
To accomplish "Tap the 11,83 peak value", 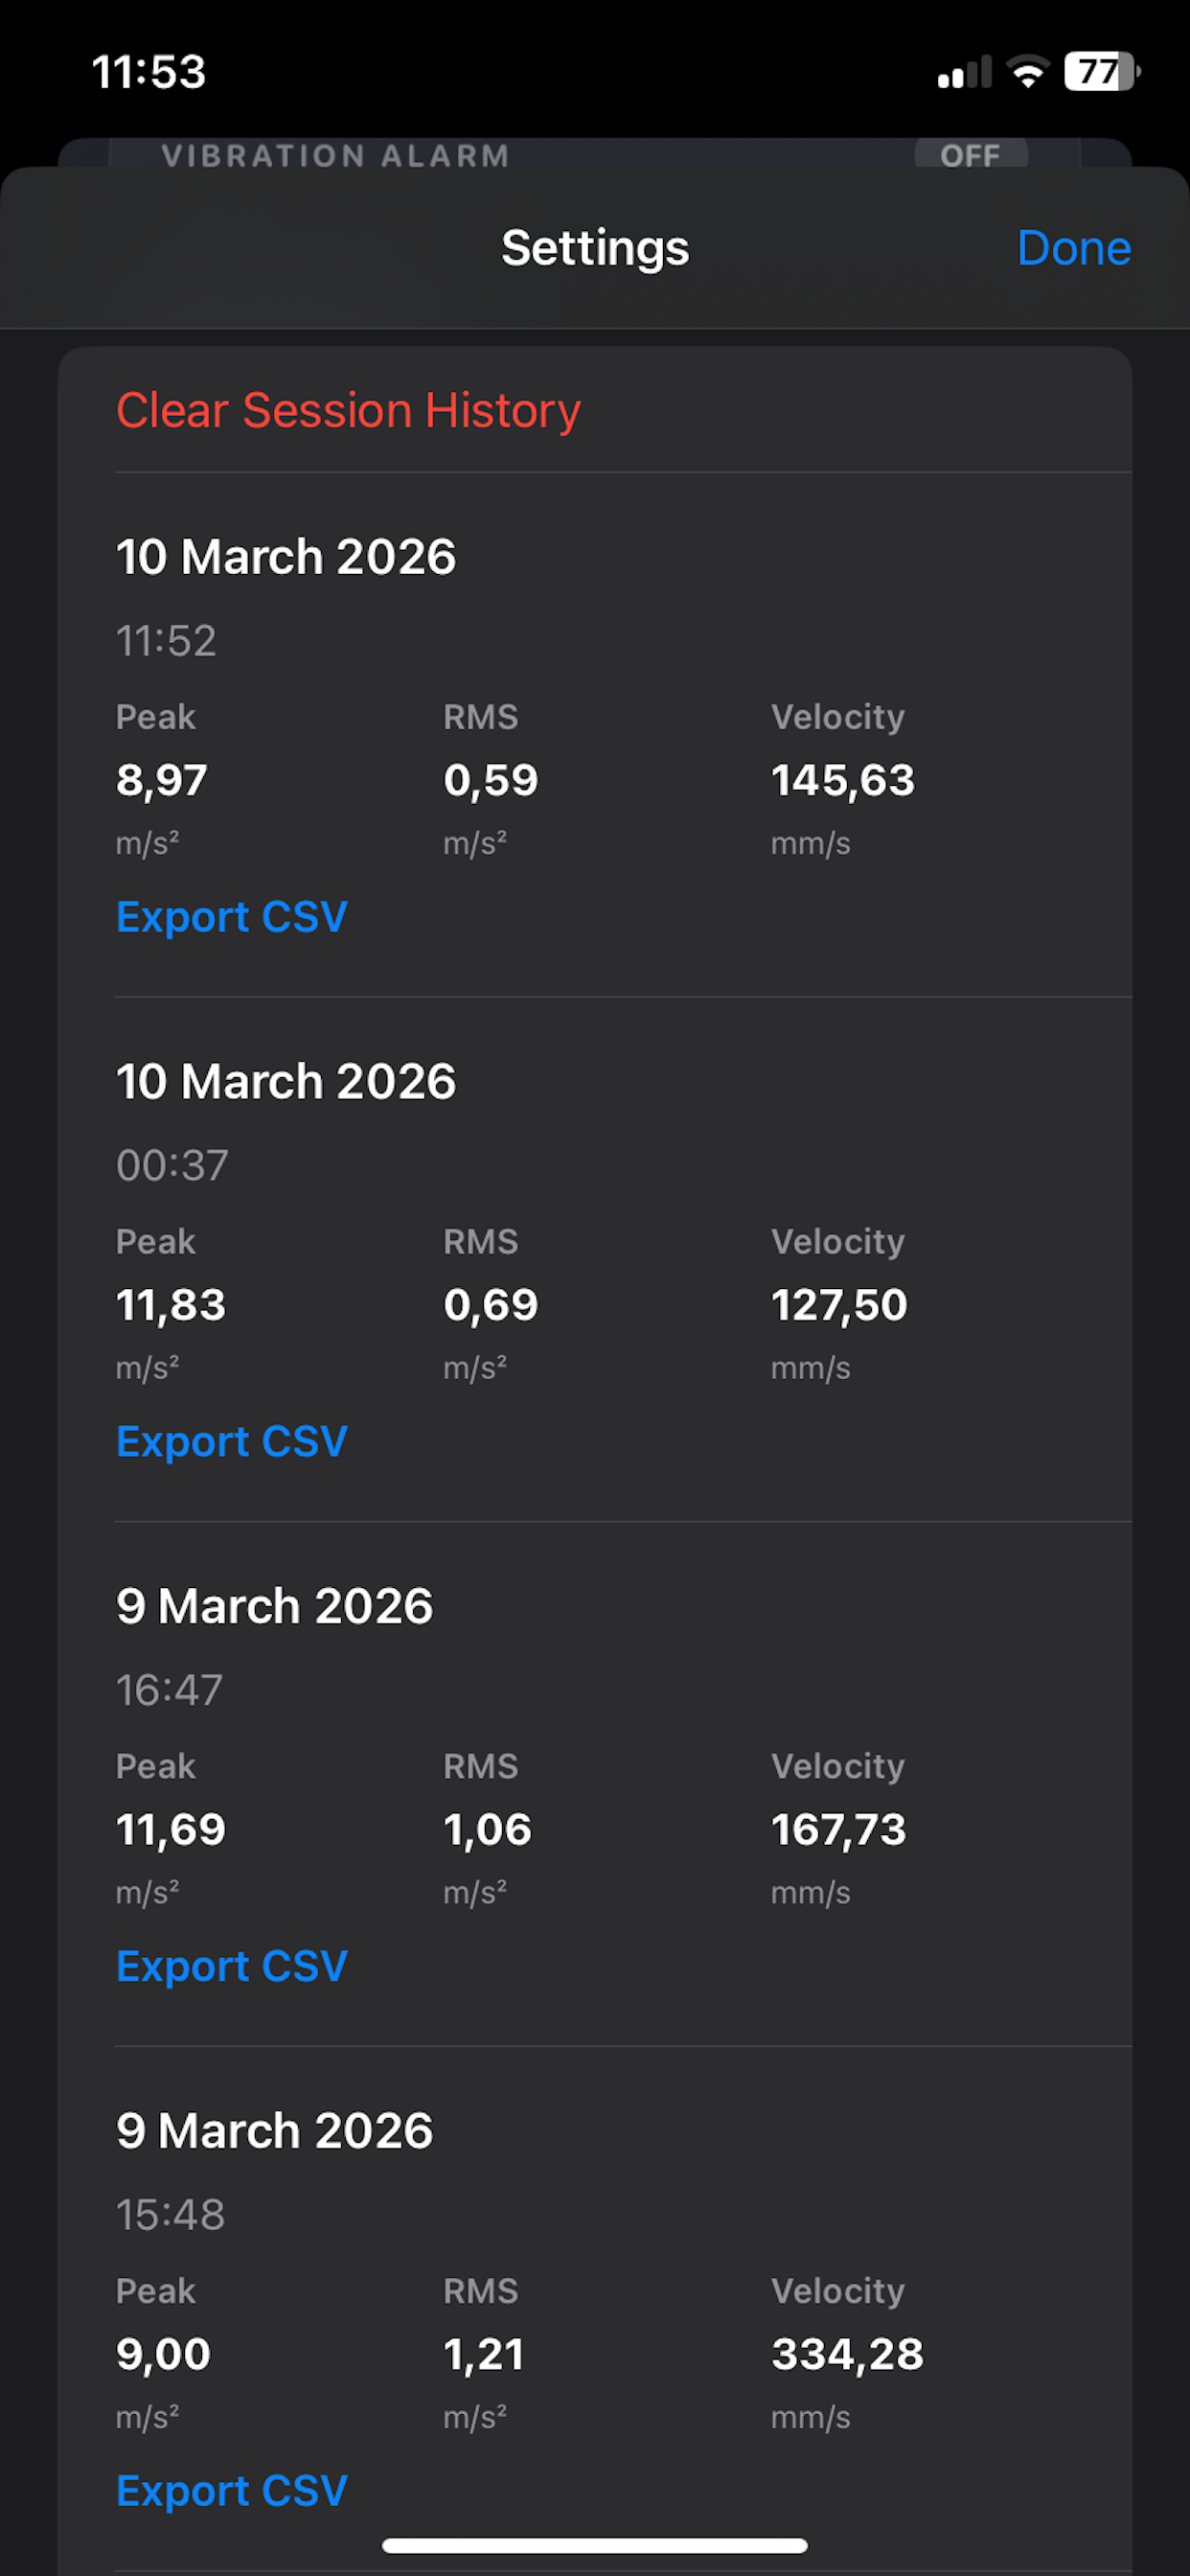I will pos(171,1305).
